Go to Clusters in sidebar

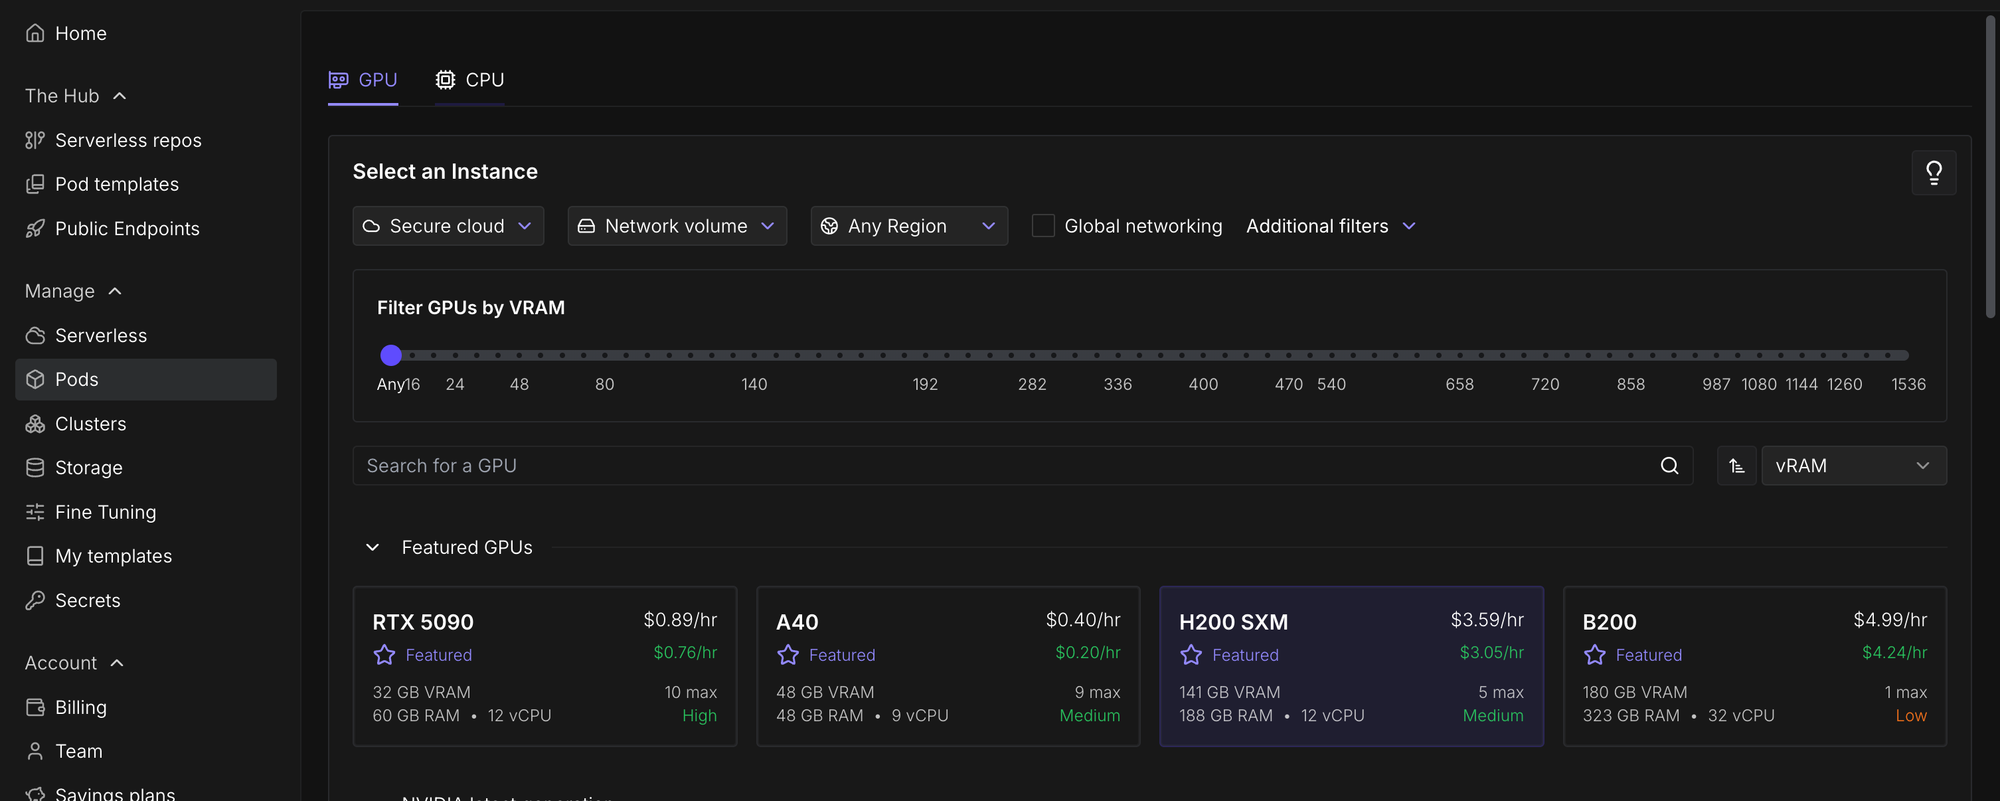click(90, 424)
